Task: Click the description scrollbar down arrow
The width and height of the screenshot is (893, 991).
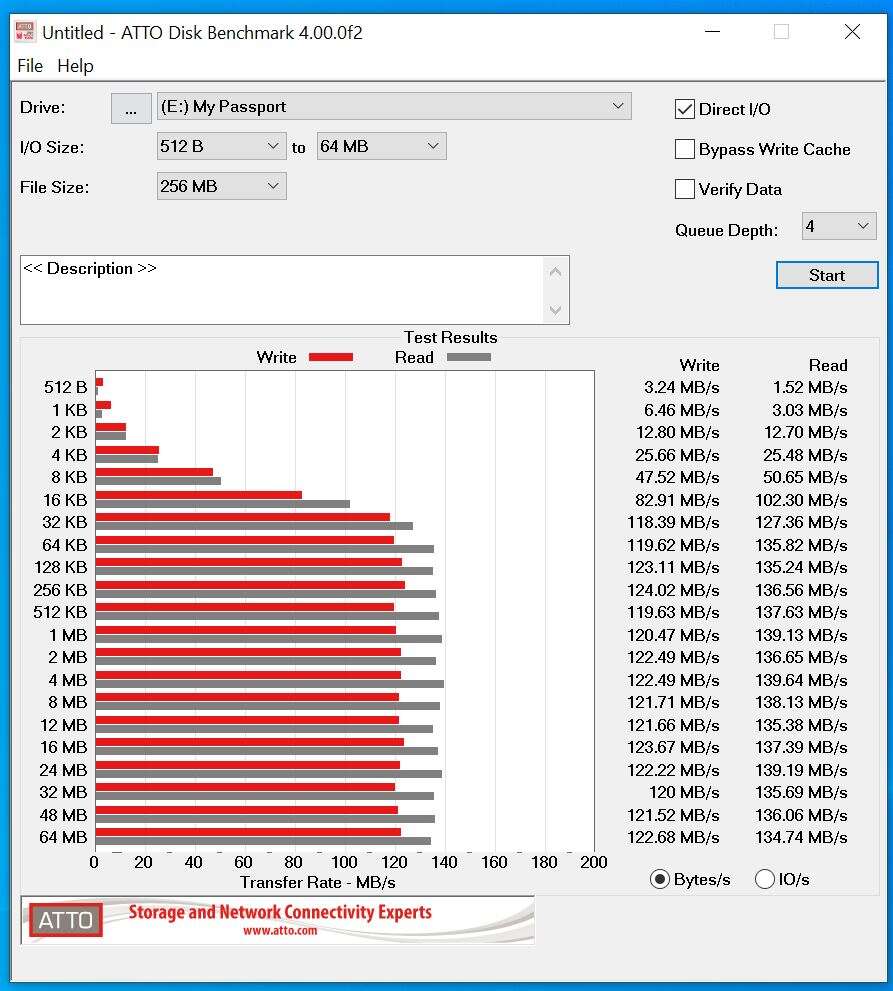Action: (x=557, y=311)
